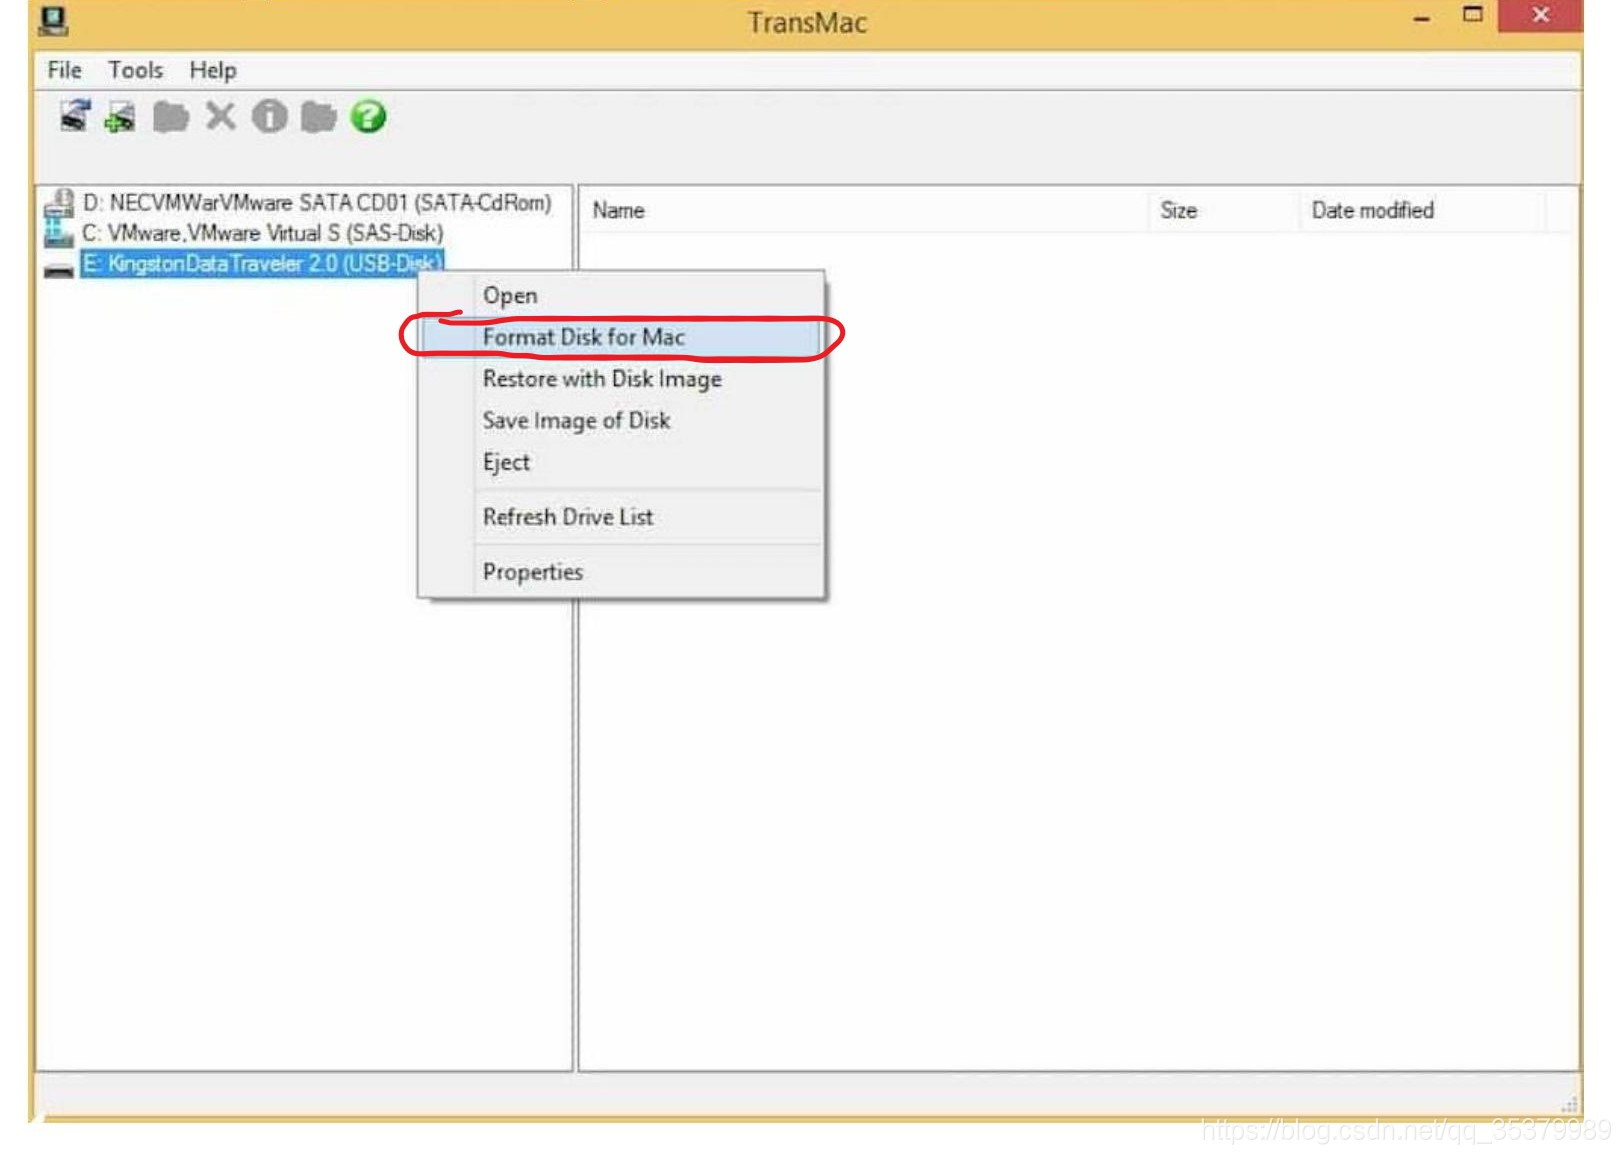Click Eject in the context menu
Screen dimensions: 1621x1154
(622, 462)
